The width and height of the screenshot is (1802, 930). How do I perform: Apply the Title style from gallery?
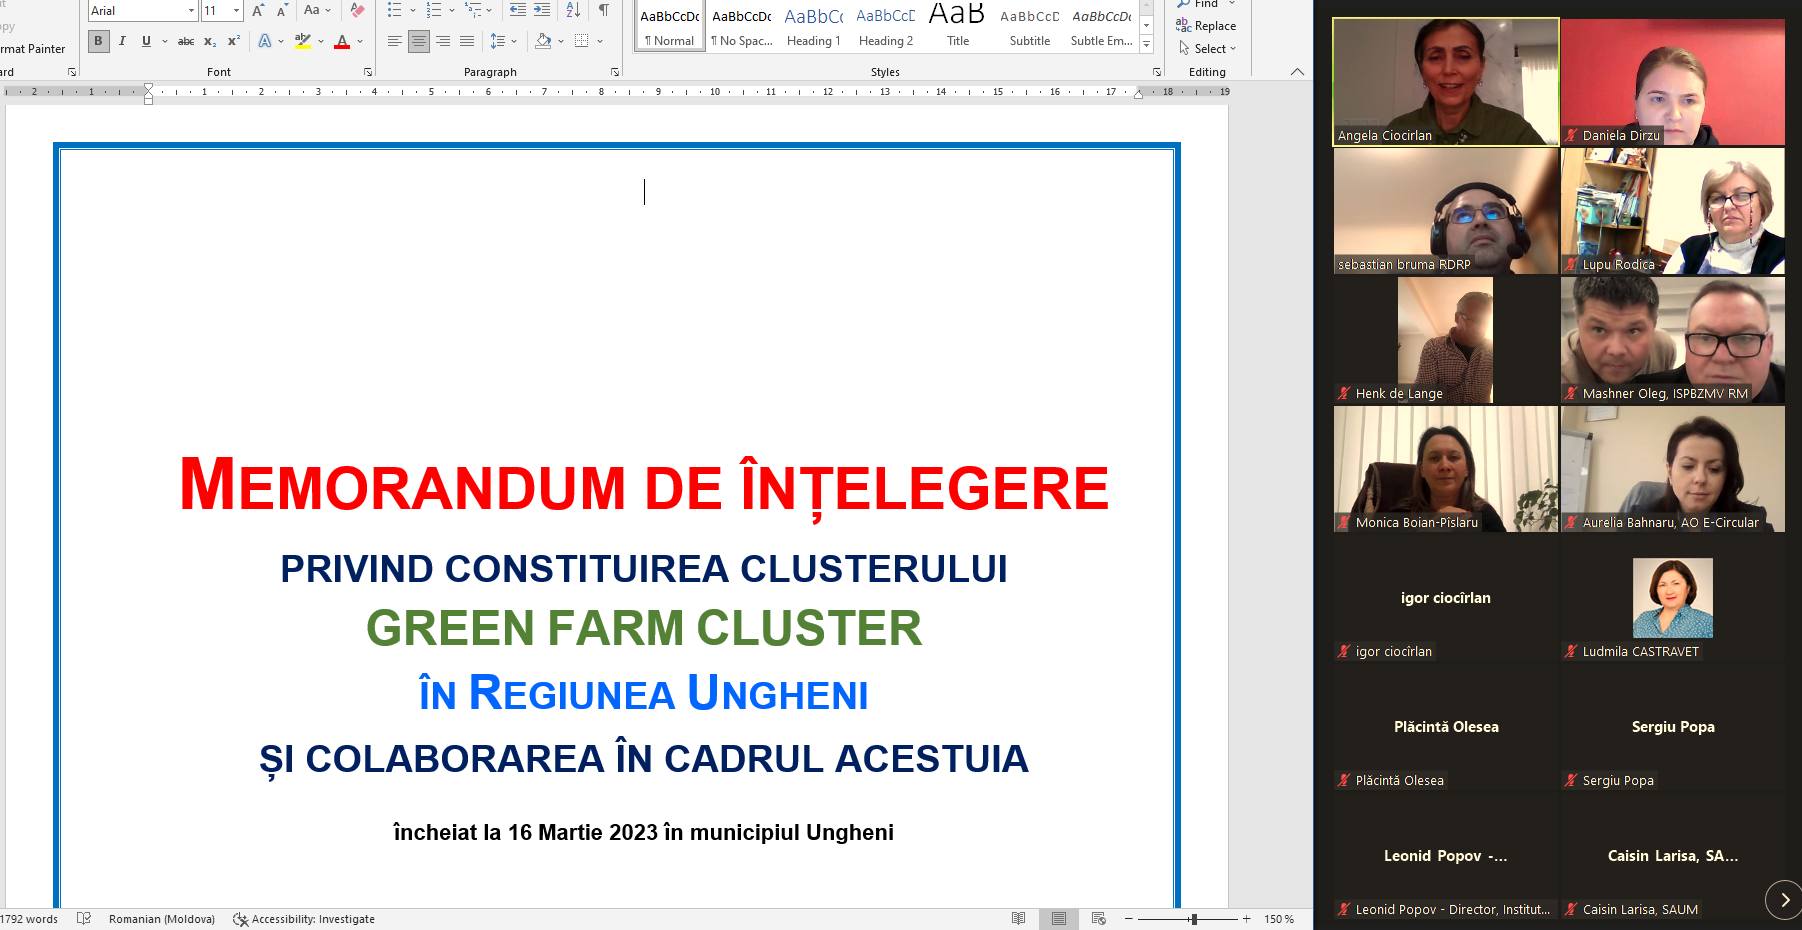coord(957,27)
